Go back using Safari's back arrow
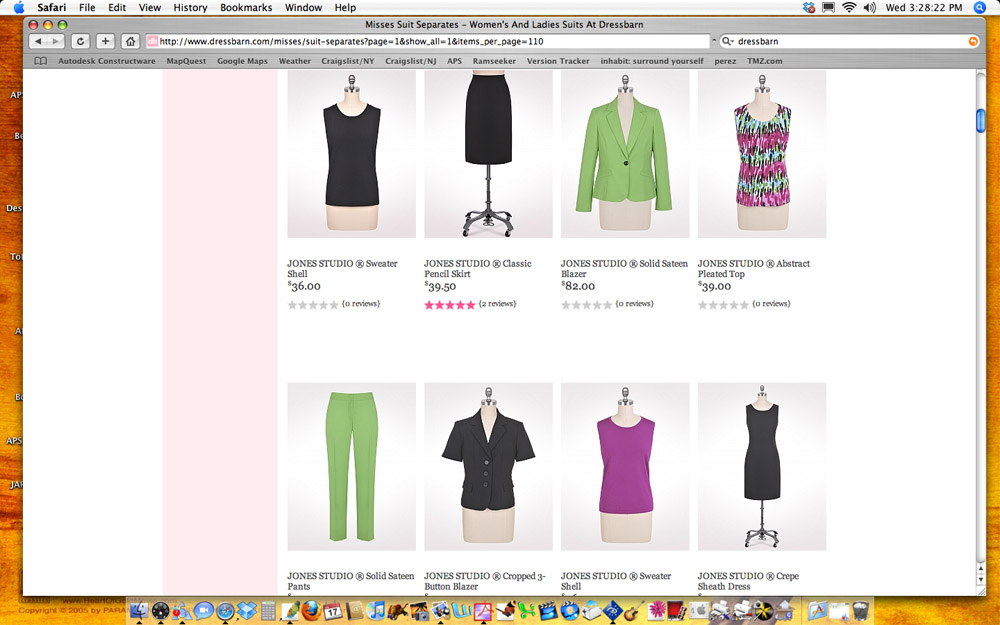The height and width of the screenshot is (625, 1000). click(38, 41)
